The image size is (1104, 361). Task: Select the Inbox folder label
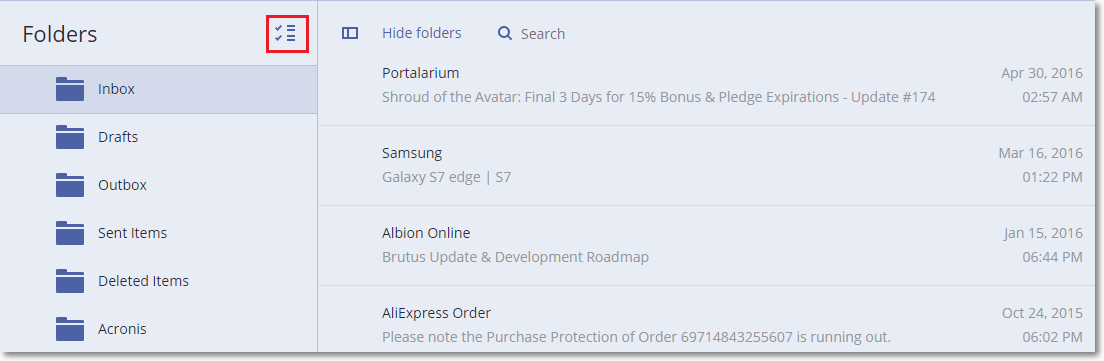tap(117, 89)
